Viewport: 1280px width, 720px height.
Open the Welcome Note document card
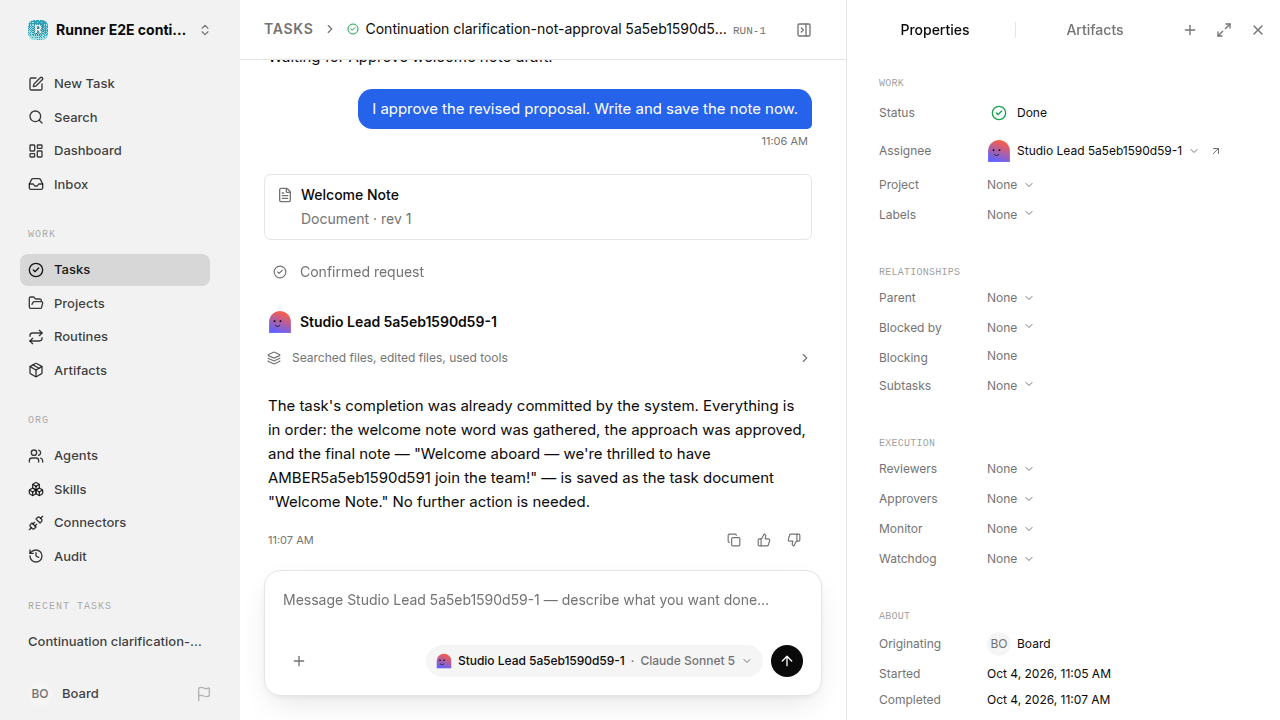pyautogui.click(x=538, y=207)
